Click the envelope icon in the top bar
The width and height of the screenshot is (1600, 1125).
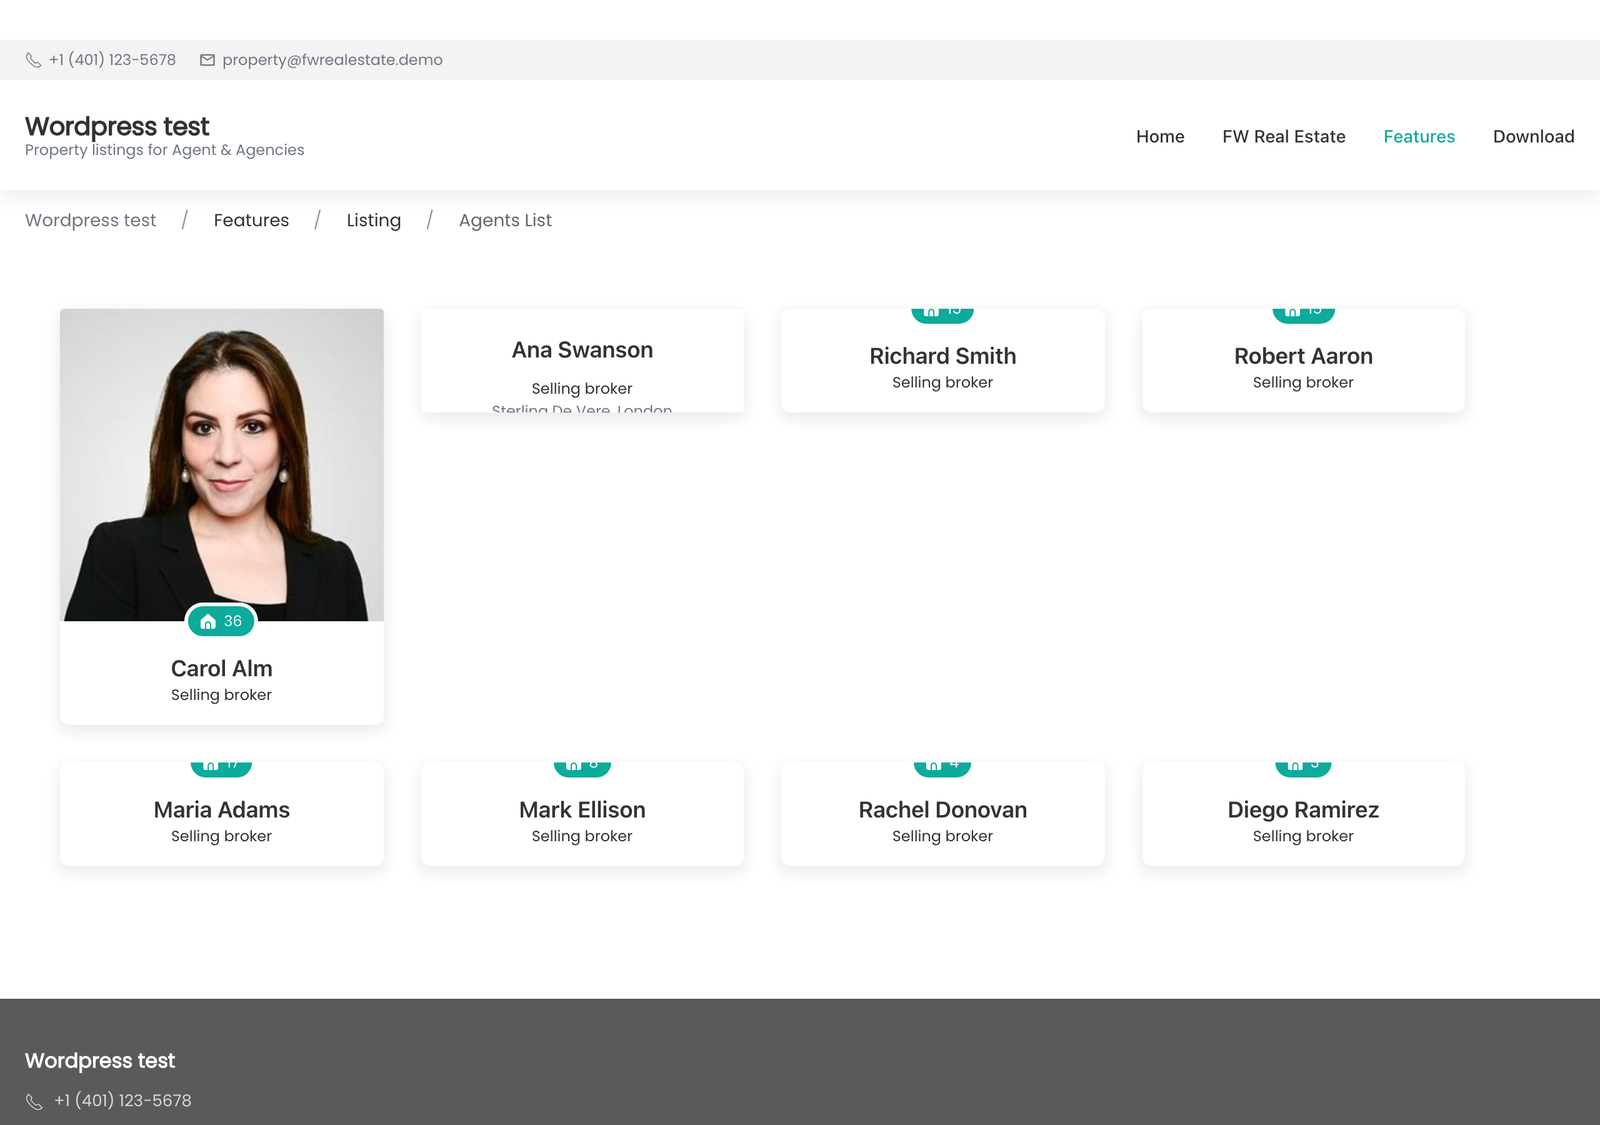(x=207, y=60)
